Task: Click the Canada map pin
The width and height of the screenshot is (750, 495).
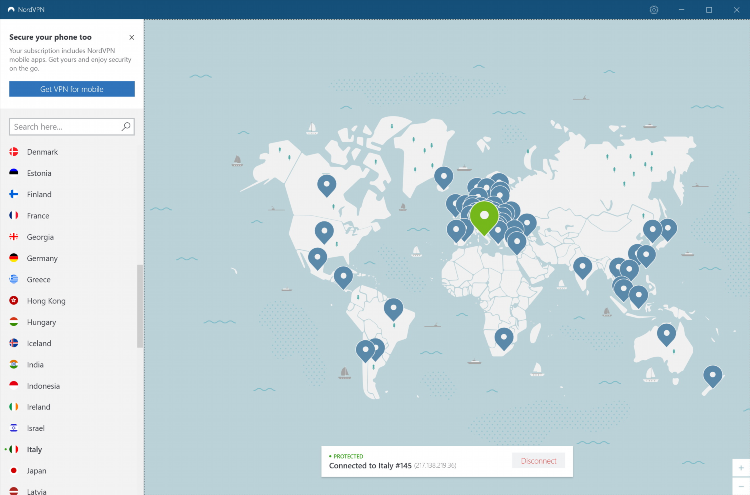Action: pyautogui.click(x=327, y=185)
